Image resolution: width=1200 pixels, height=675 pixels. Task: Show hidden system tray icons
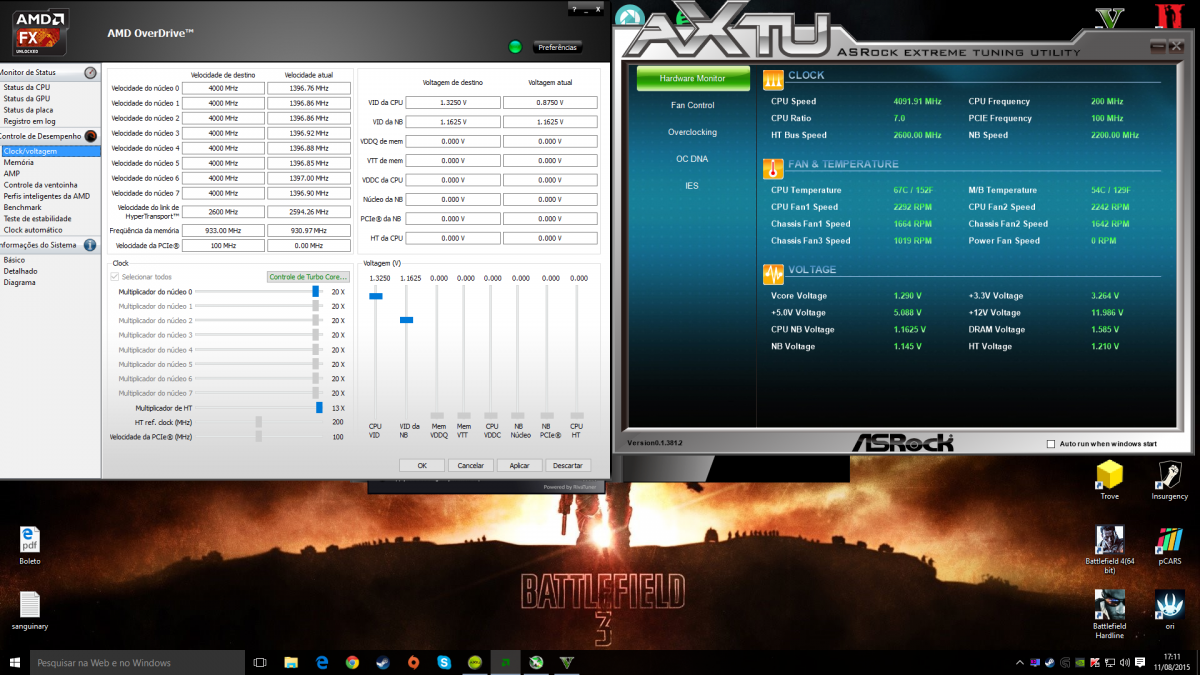pos(1020,662)
